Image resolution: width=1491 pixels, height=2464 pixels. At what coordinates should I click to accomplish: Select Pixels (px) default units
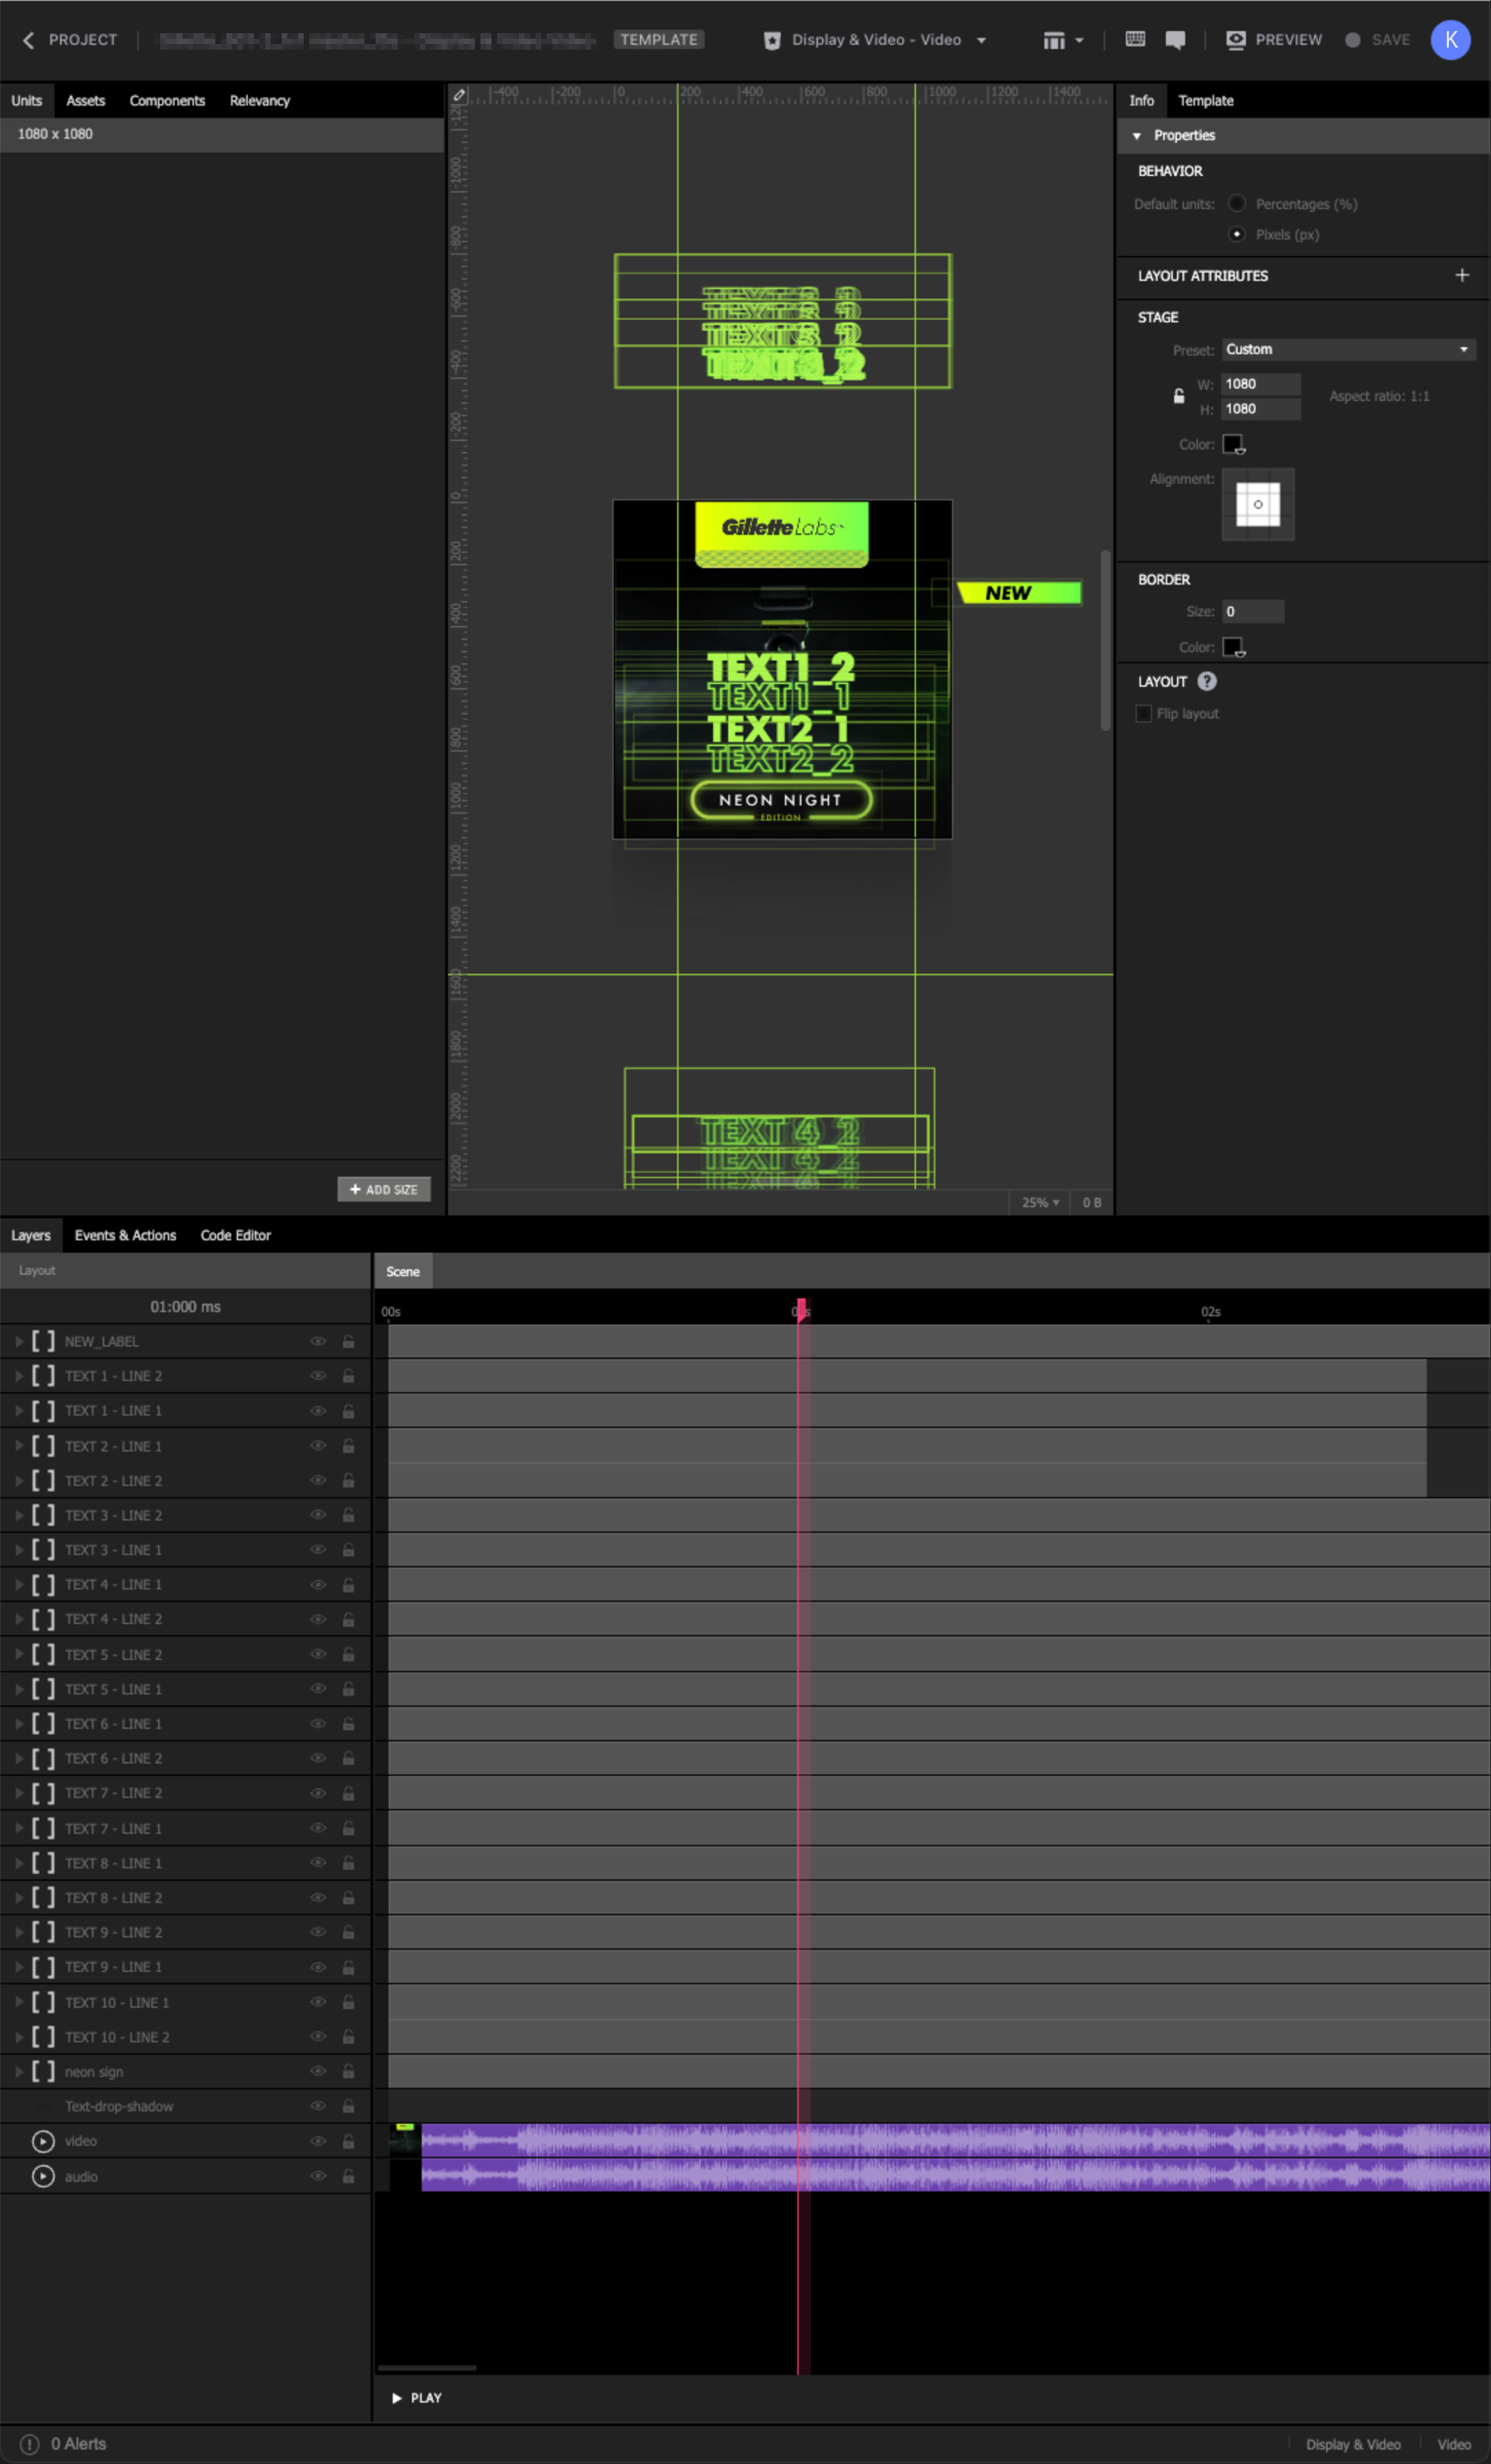pyautogui.click(x=1237, y=234)
